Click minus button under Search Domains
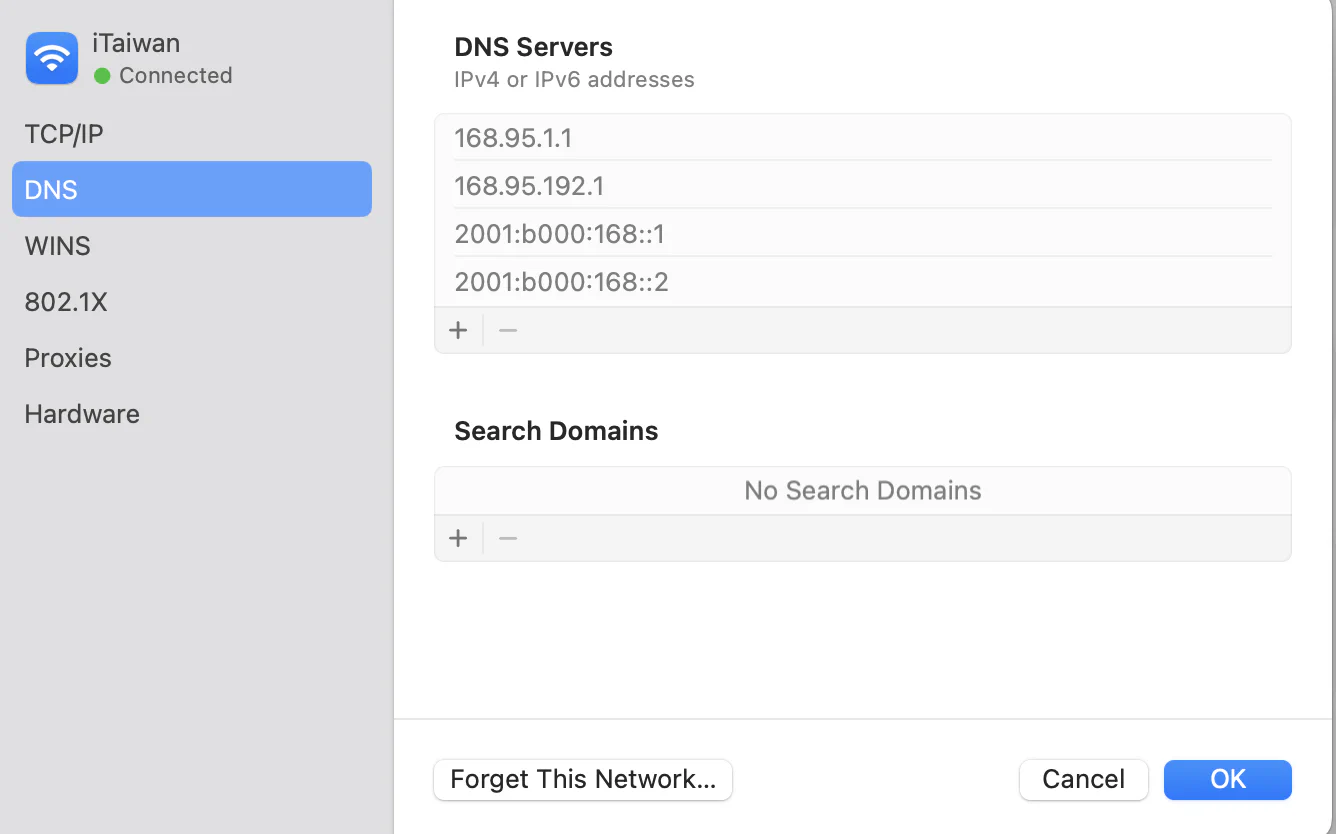 pyautogui.click(x=508, y=538)
